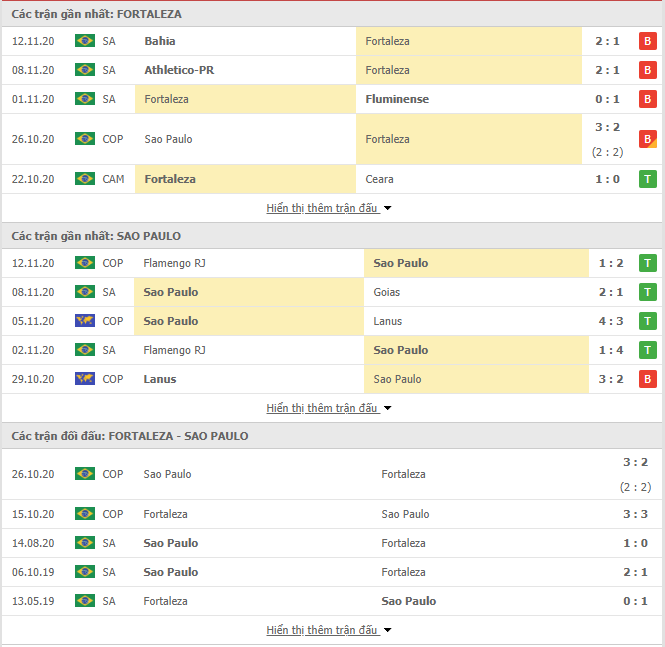
Task: Expand more matches under Sao Paulo recent games
Action: 328,408
